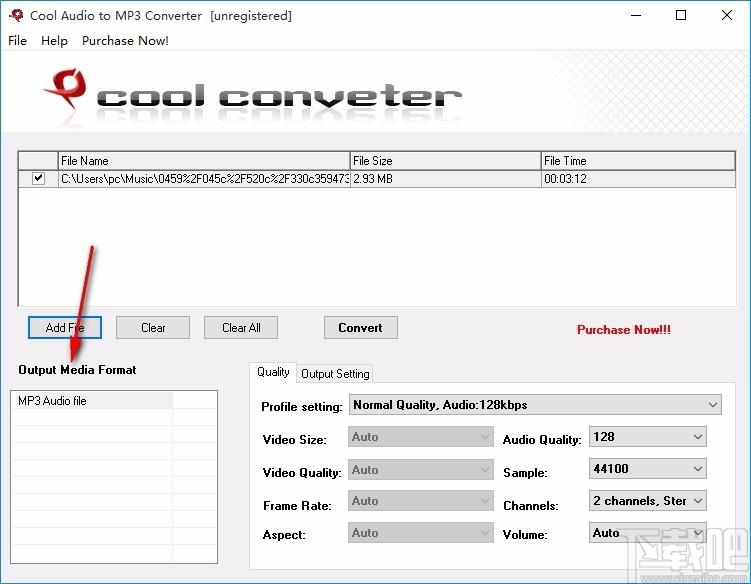Click the red Purchase Now!!! link
Image resolution: width=751 pixels, height=584 pixels.
point(624,330)
